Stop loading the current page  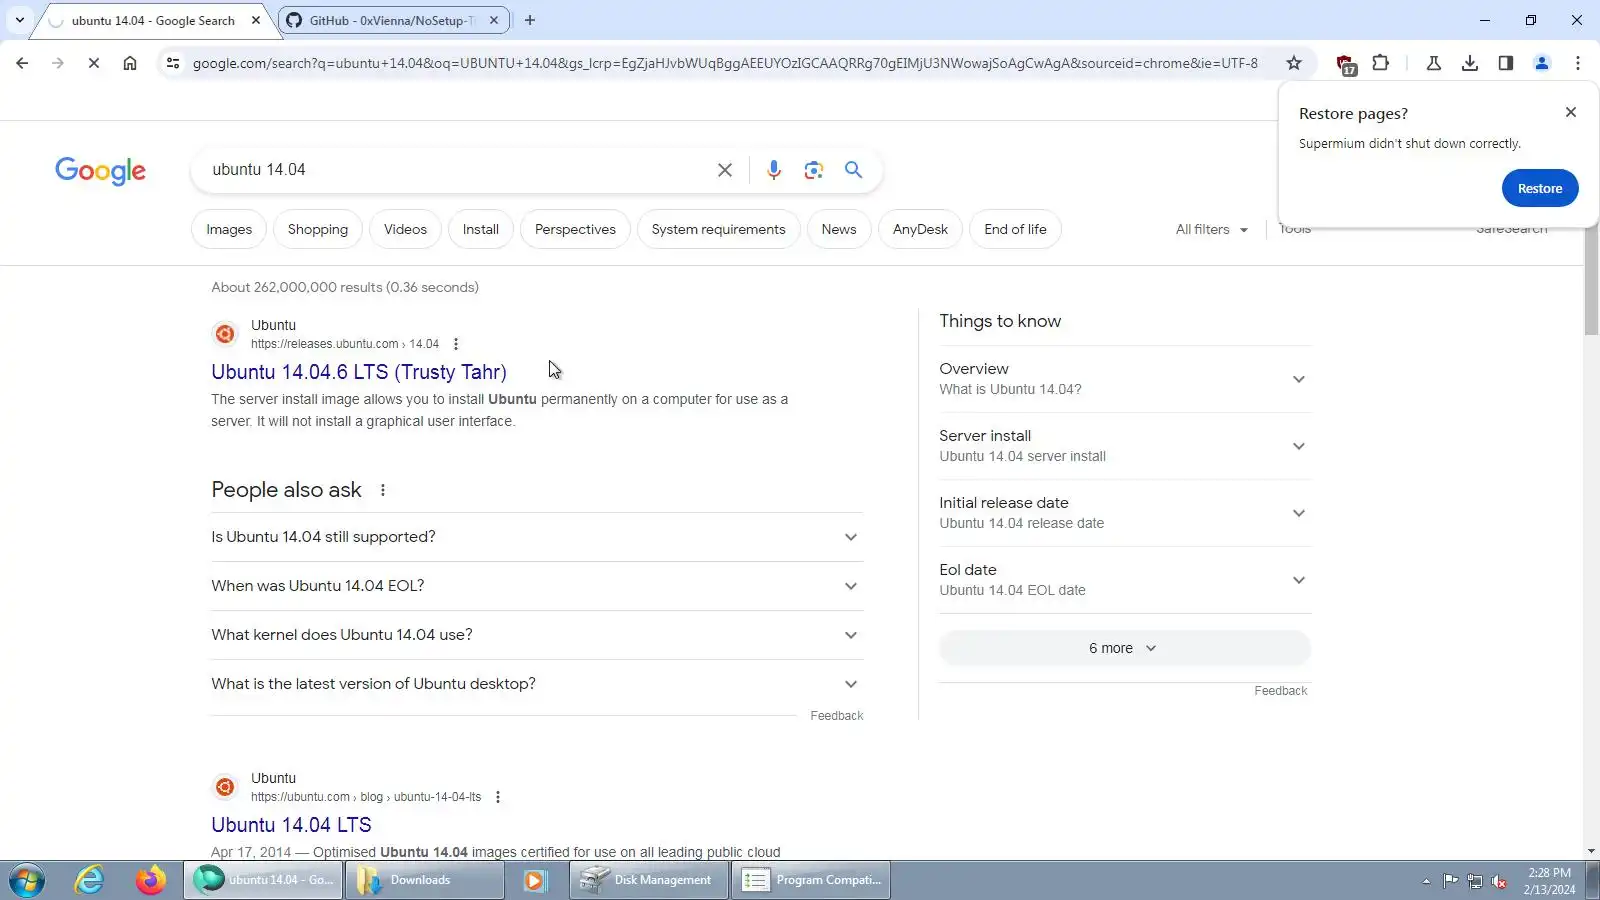pos(94,63)
